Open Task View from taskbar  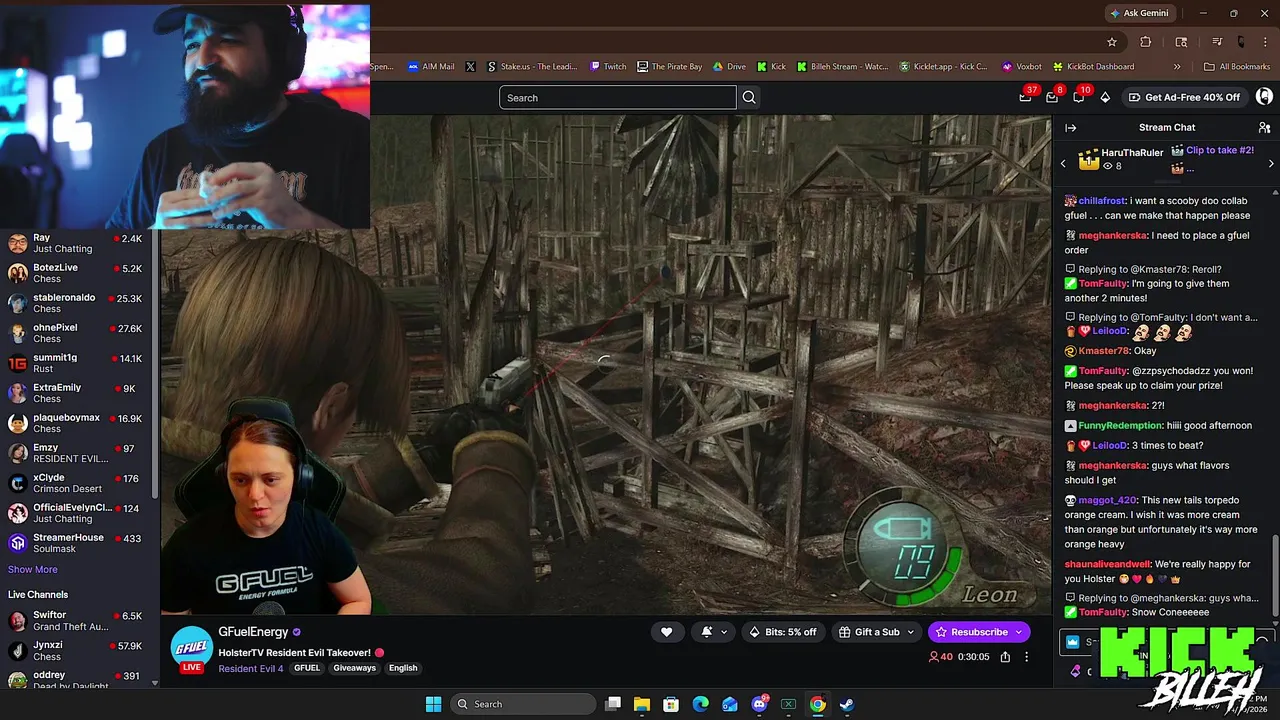(613, 704)
